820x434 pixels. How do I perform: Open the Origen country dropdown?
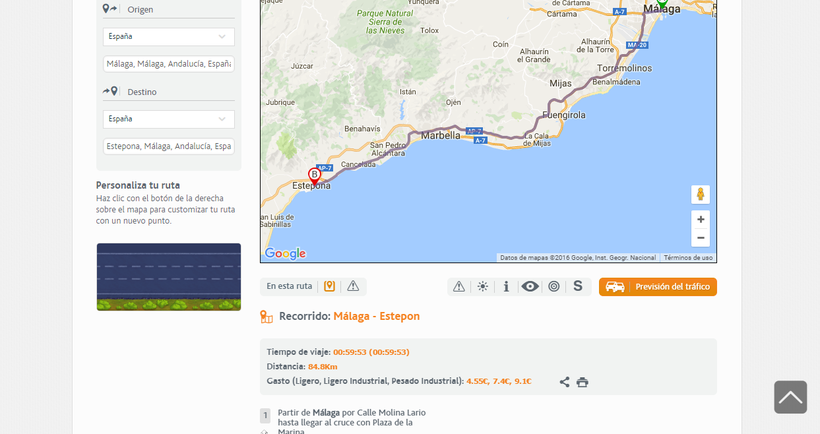click(x=168, y=36)
